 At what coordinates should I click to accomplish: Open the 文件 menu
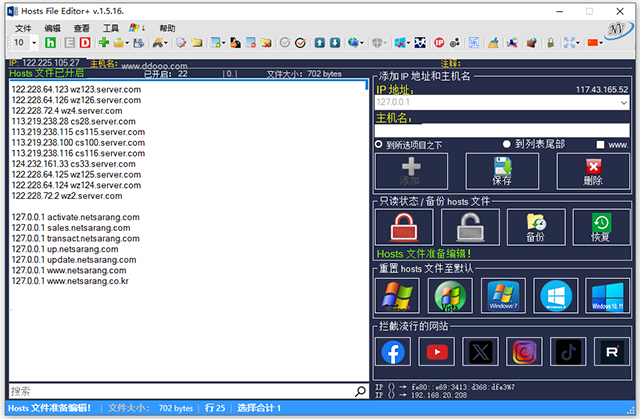tap(23, 28)
